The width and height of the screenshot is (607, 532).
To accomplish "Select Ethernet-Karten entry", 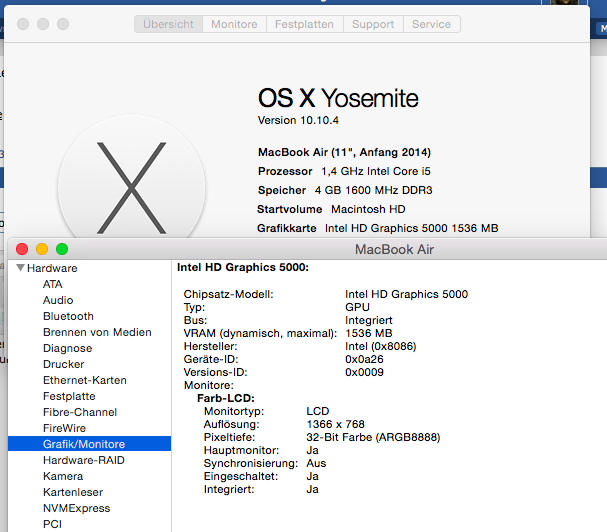I will coord(85,380).
